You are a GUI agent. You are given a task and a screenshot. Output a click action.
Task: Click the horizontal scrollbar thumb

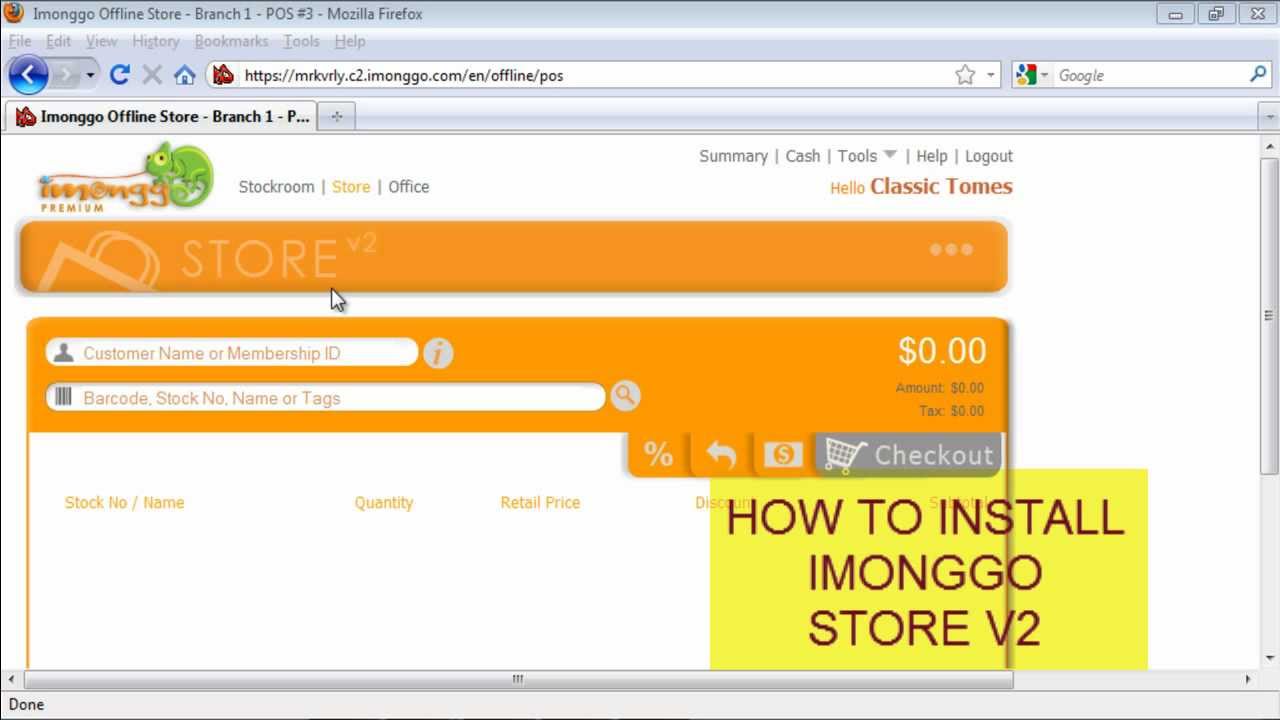tap(517, 679)
